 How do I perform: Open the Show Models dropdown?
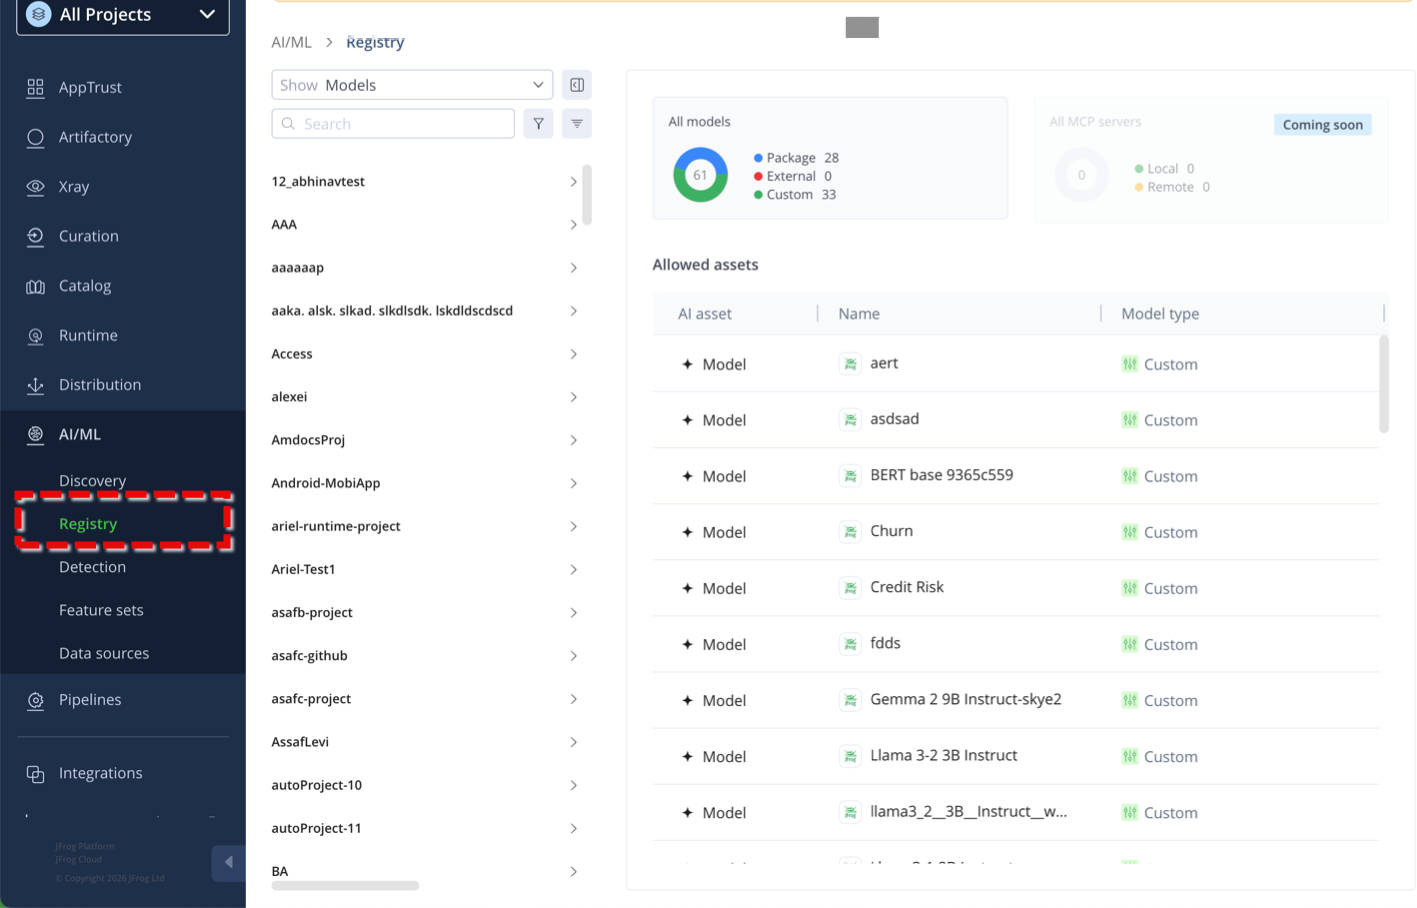point(412,85)
